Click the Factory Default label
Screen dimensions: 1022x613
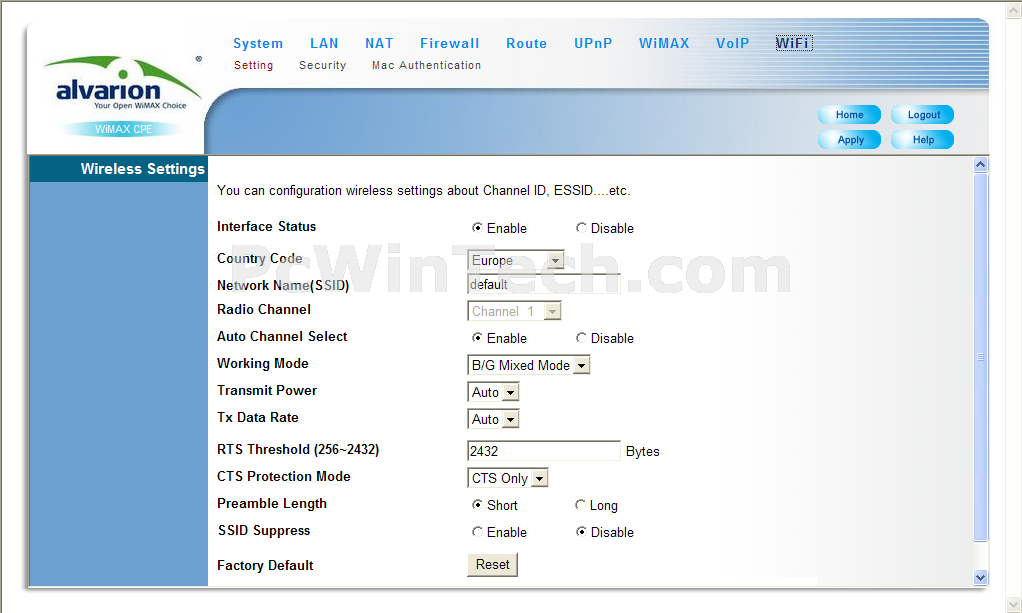[265, 565]
